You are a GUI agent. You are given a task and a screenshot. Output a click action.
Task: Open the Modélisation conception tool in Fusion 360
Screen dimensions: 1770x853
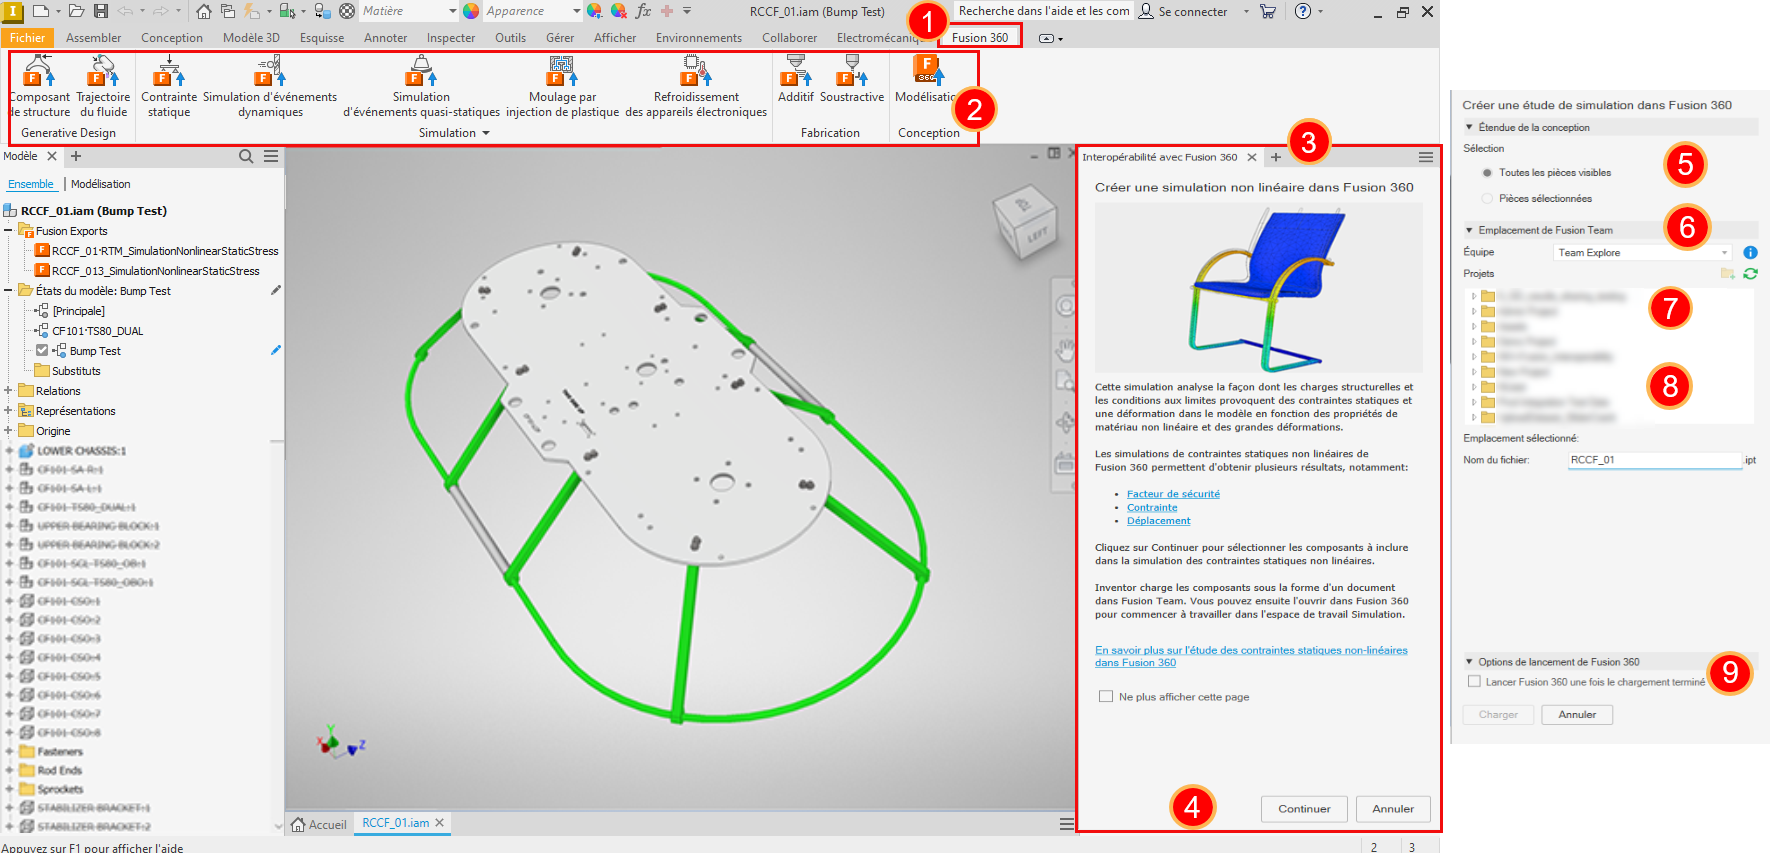click(x=927, y=79)
